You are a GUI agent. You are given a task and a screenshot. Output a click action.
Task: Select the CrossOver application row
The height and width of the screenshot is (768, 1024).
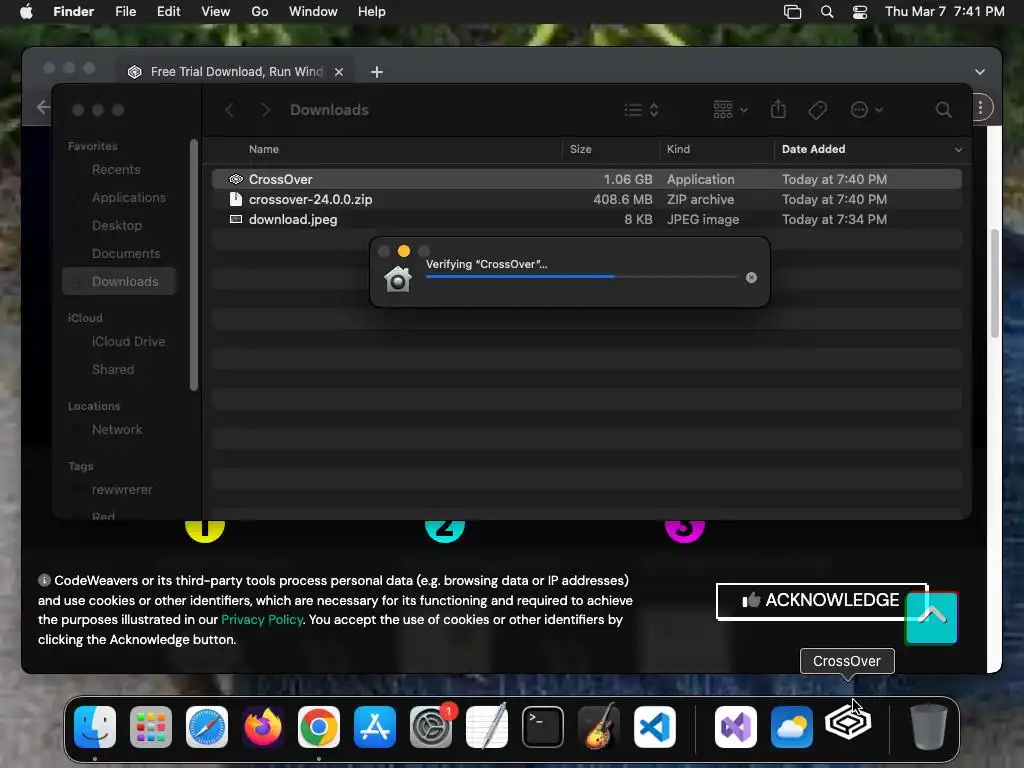click(586, 179)
